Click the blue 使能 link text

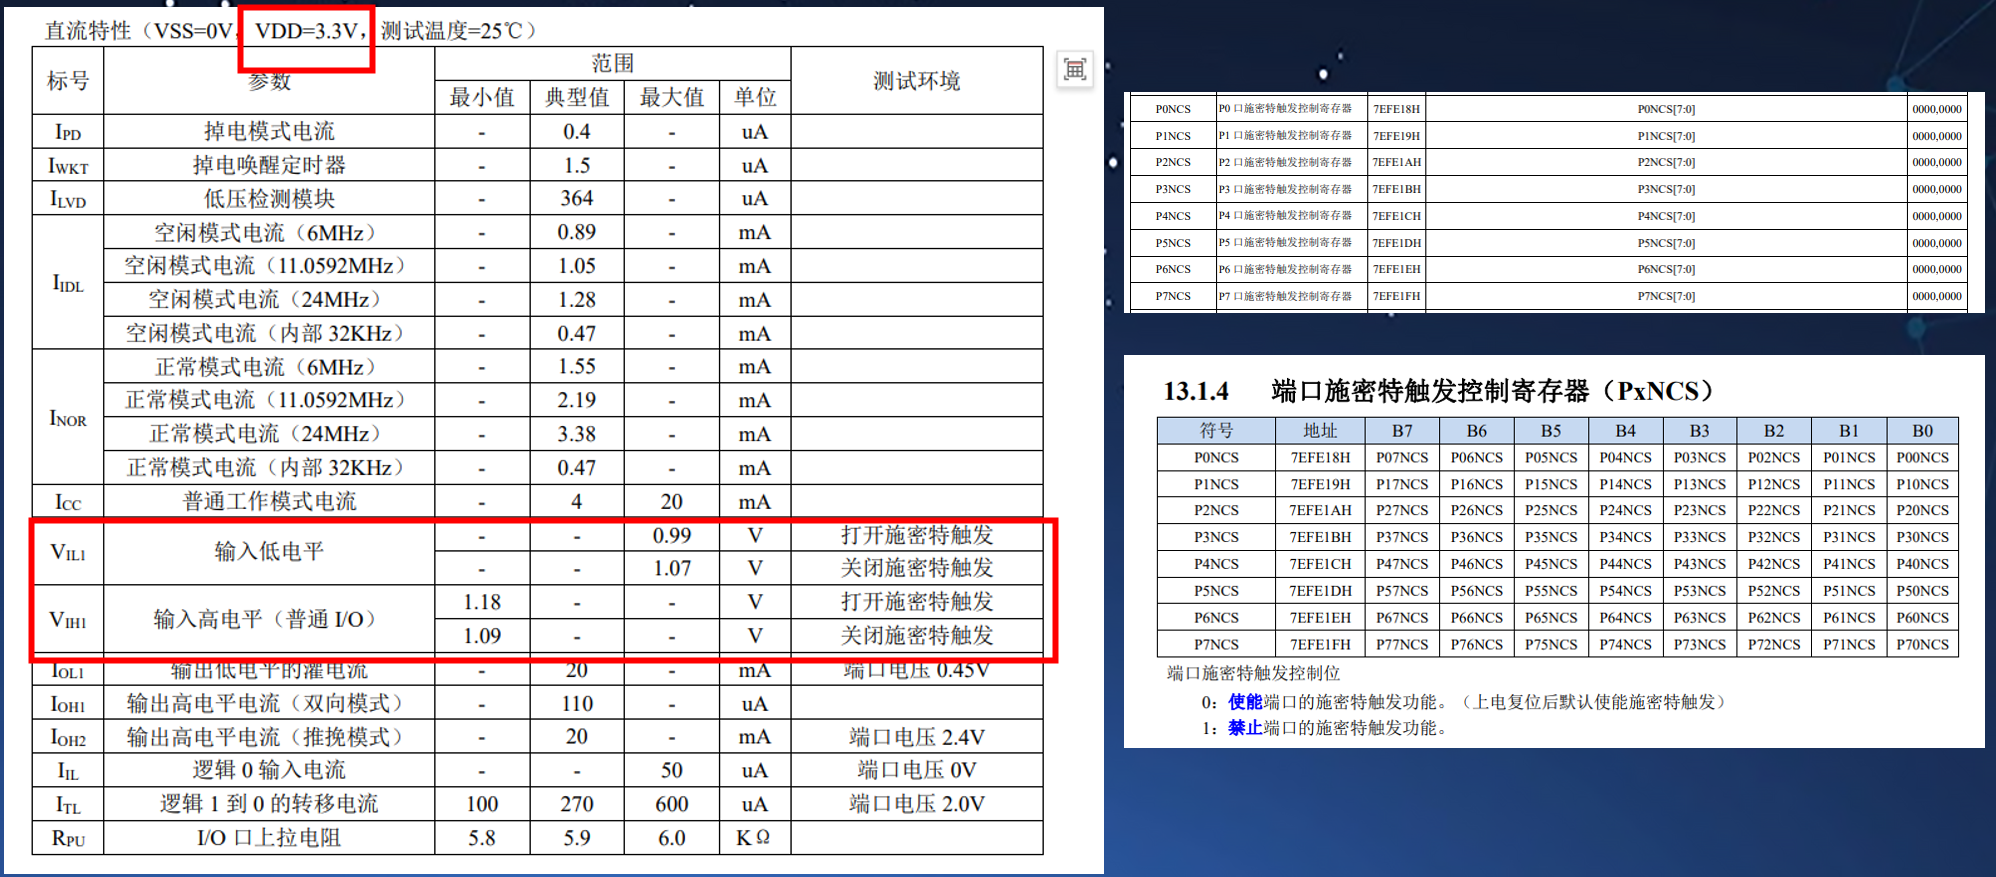point(1245,702)
